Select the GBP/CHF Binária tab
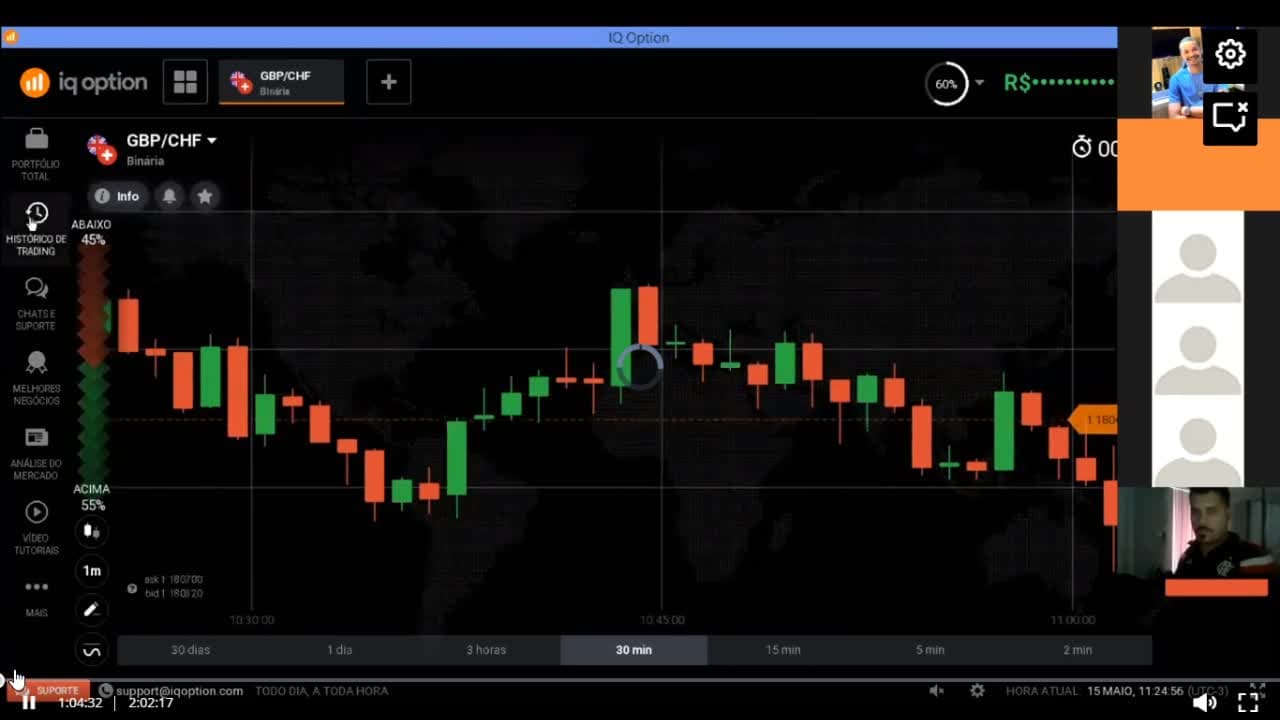 (281, 82)
